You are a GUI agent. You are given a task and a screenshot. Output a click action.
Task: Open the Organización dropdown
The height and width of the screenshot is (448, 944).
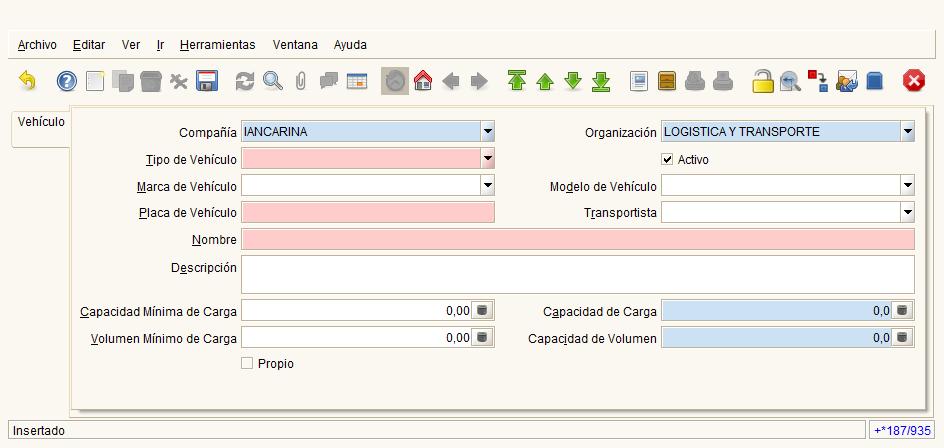908,131
